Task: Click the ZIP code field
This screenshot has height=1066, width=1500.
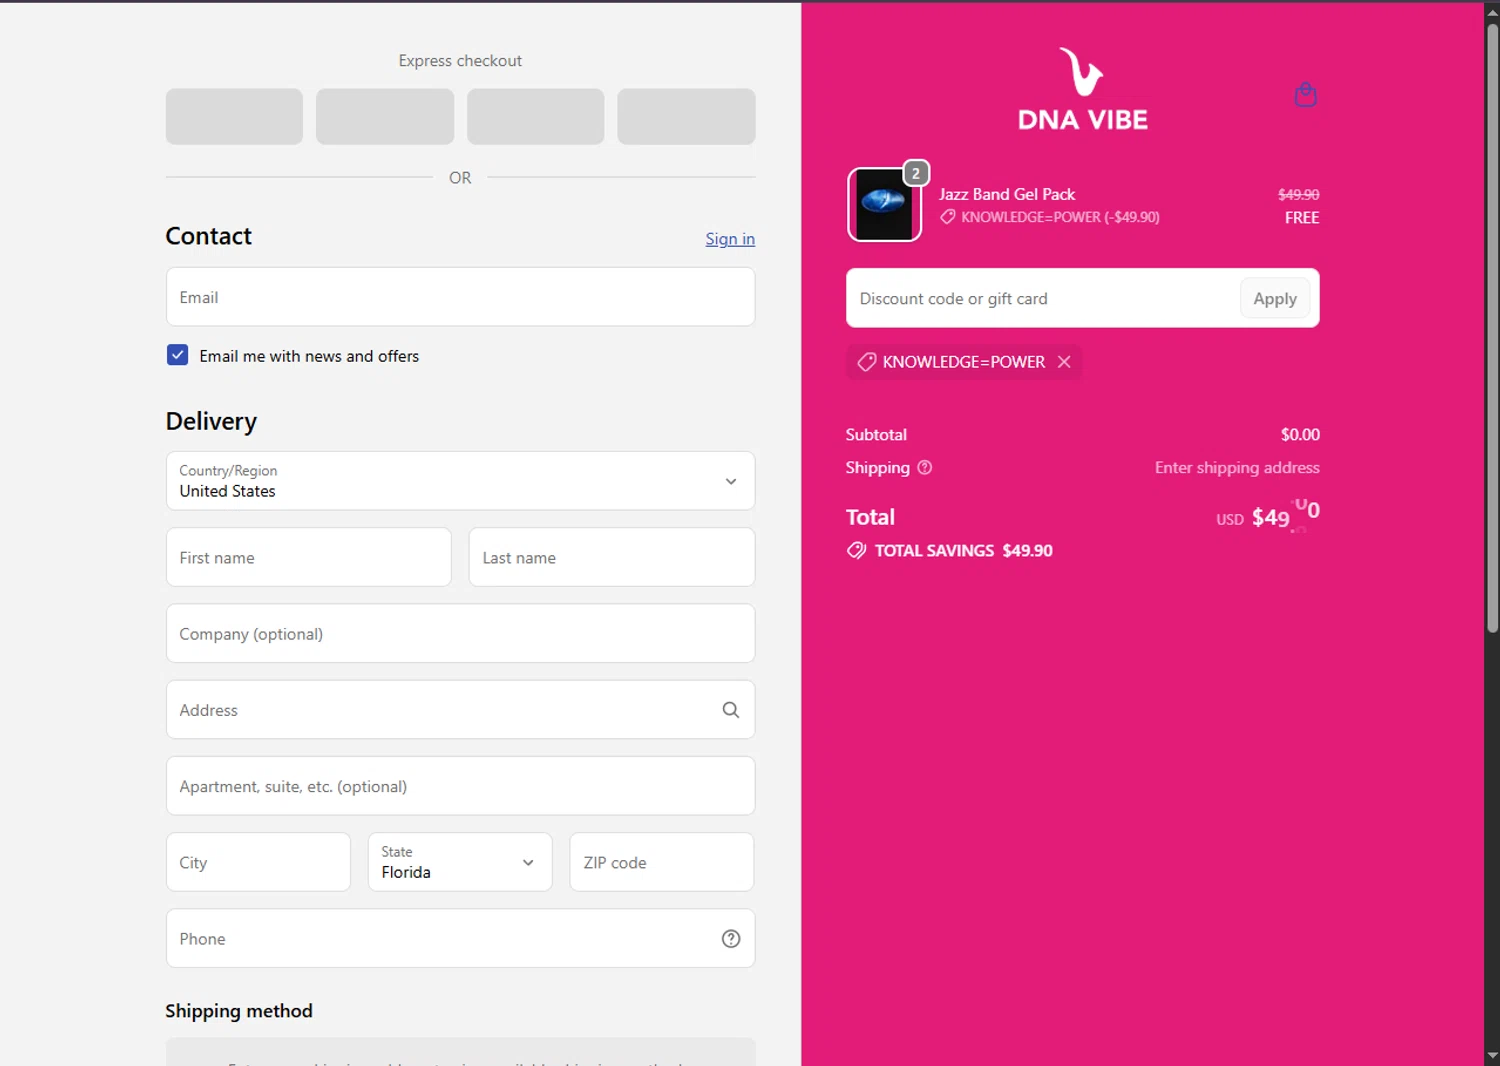Action: point(662,862)
